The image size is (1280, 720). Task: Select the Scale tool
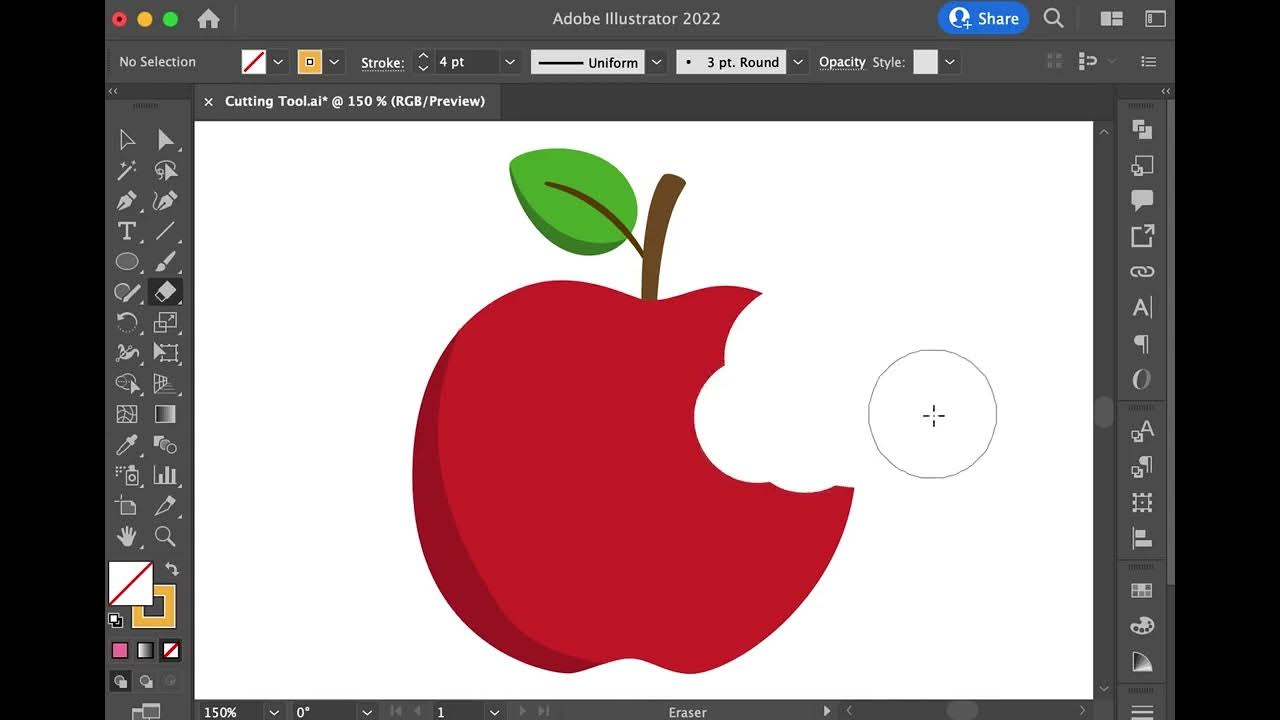(165, 322)
